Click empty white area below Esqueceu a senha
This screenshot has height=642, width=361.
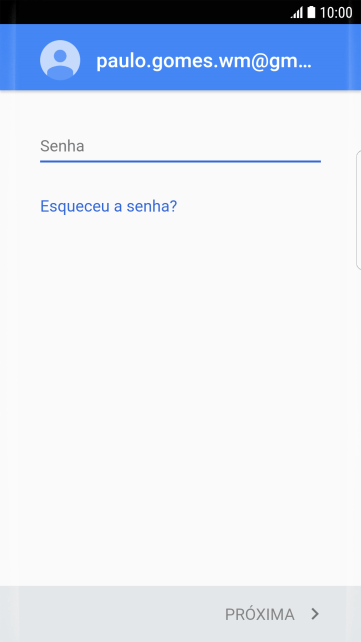click(180, 389)
